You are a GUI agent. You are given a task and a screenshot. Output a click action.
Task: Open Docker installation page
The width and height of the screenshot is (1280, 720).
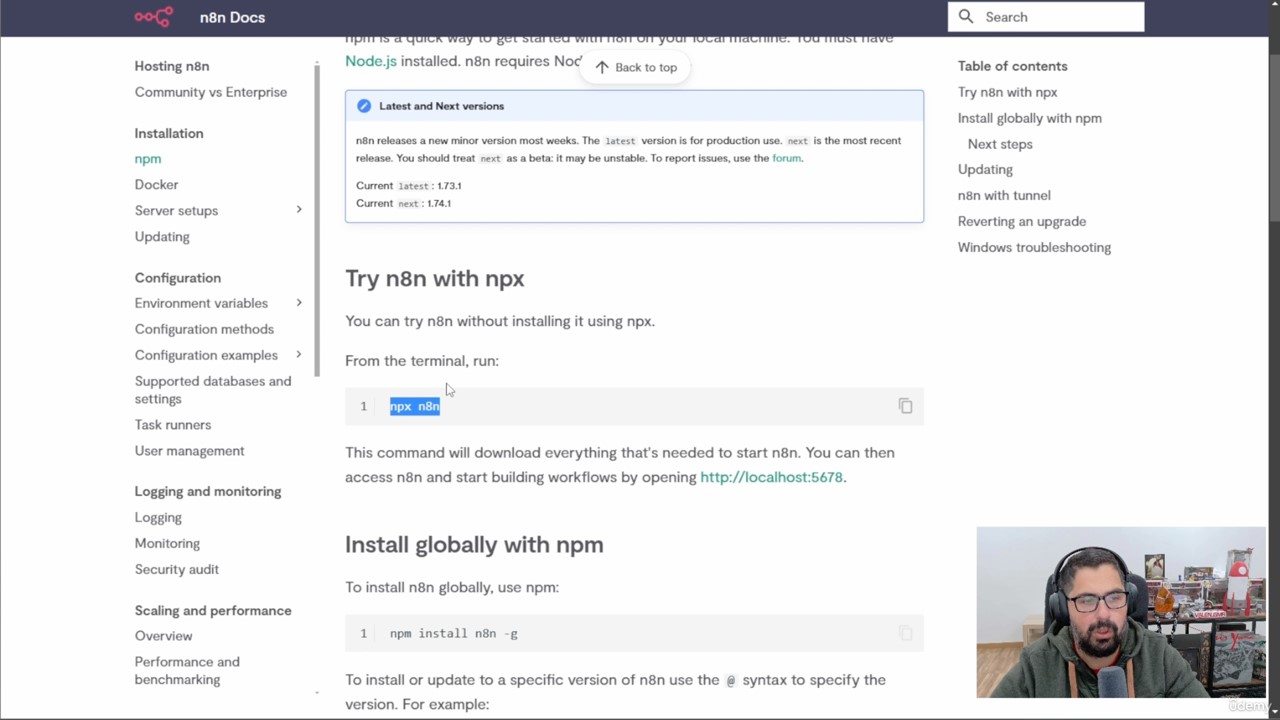coord(156,185)
